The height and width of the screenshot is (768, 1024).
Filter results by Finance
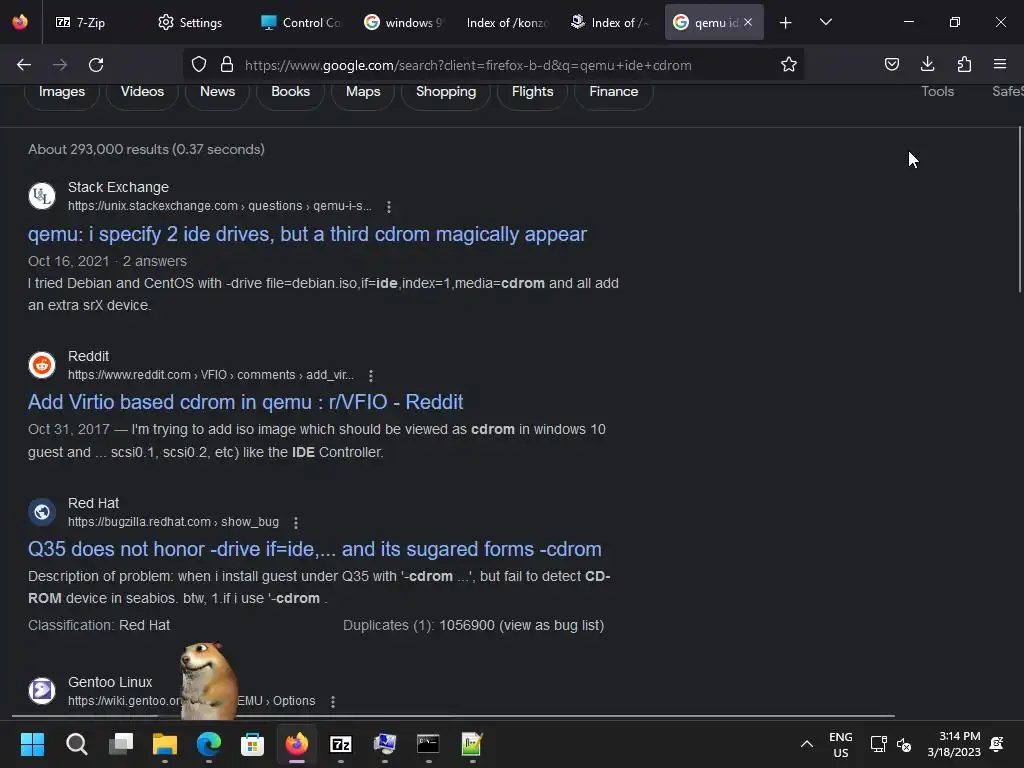[x=613, y=91]
